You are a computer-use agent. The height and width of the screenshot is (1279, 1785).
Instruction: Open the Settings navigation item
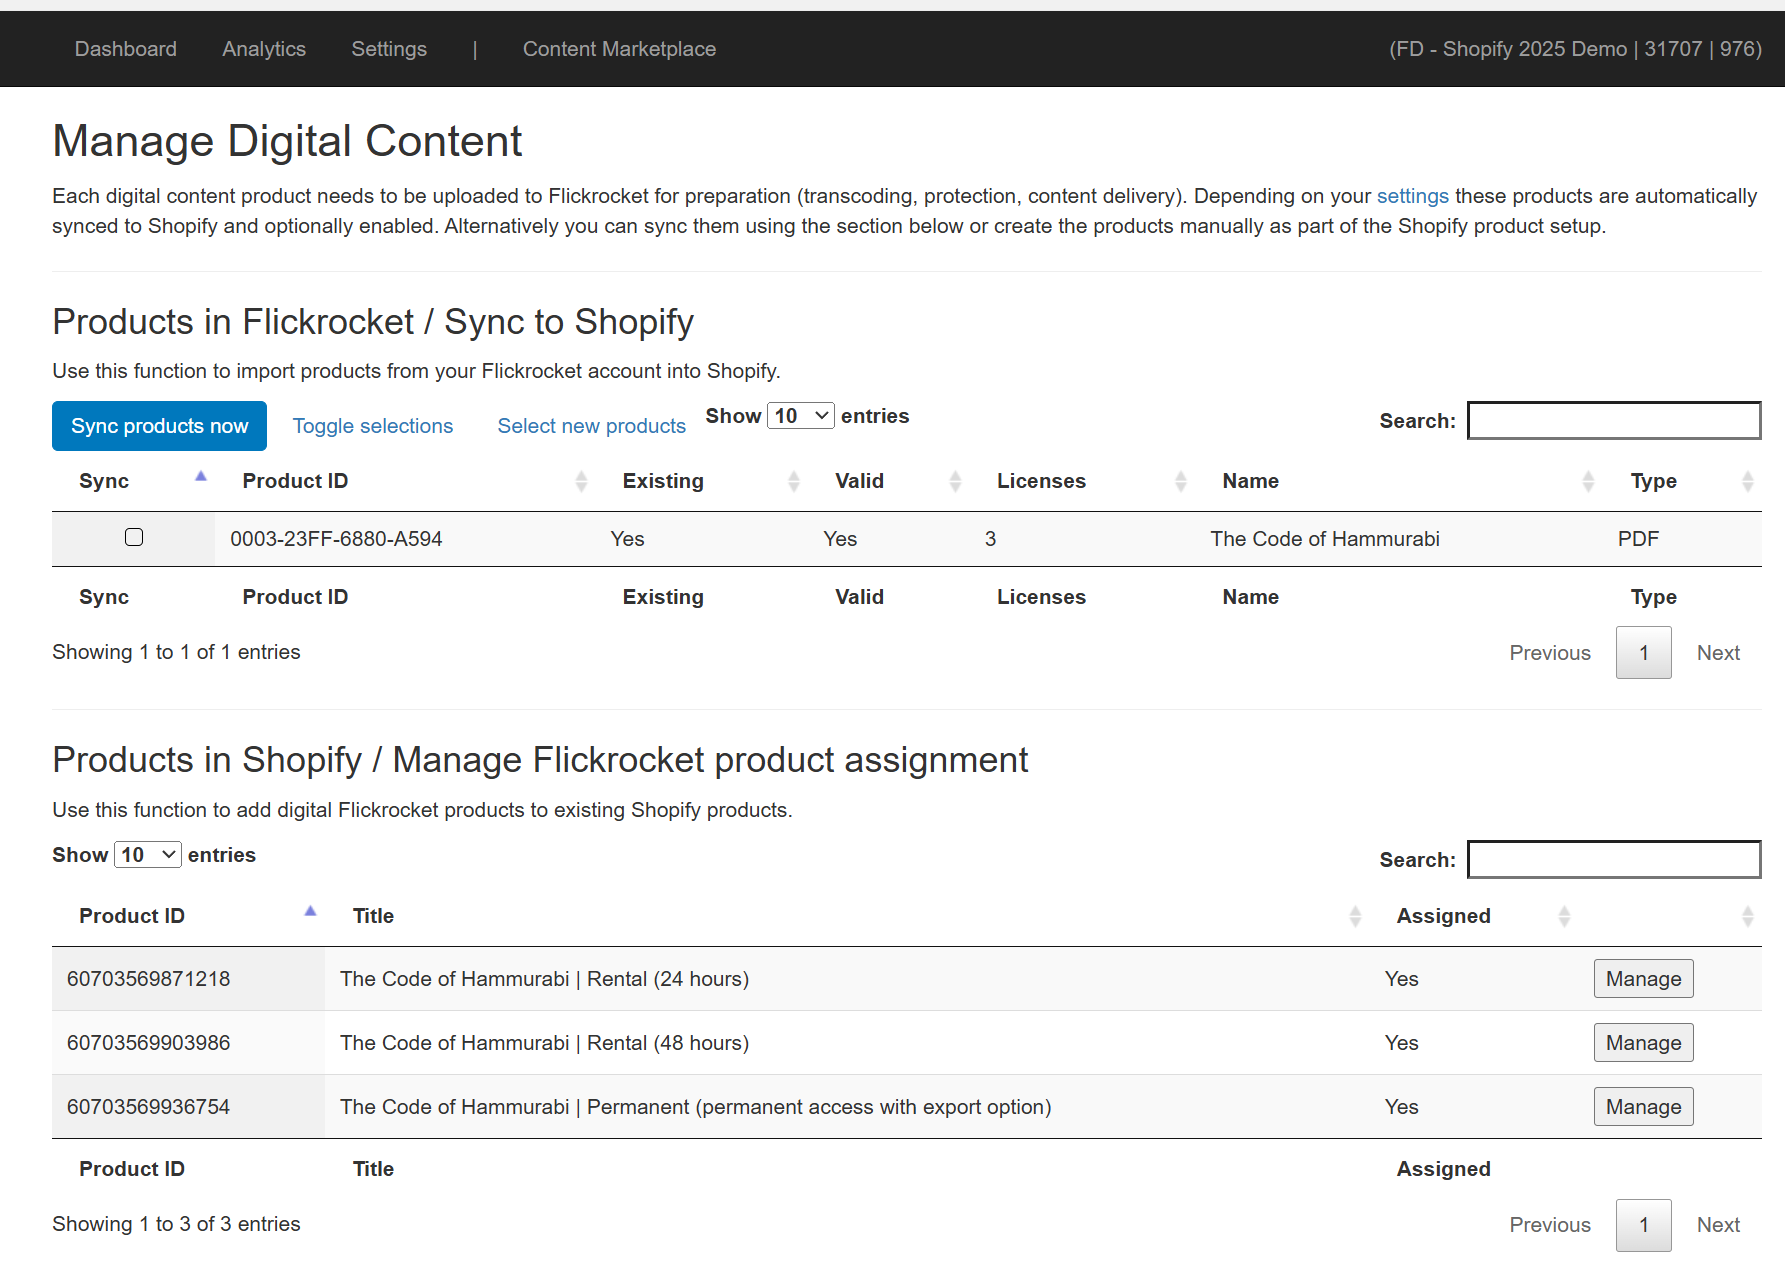389,49
